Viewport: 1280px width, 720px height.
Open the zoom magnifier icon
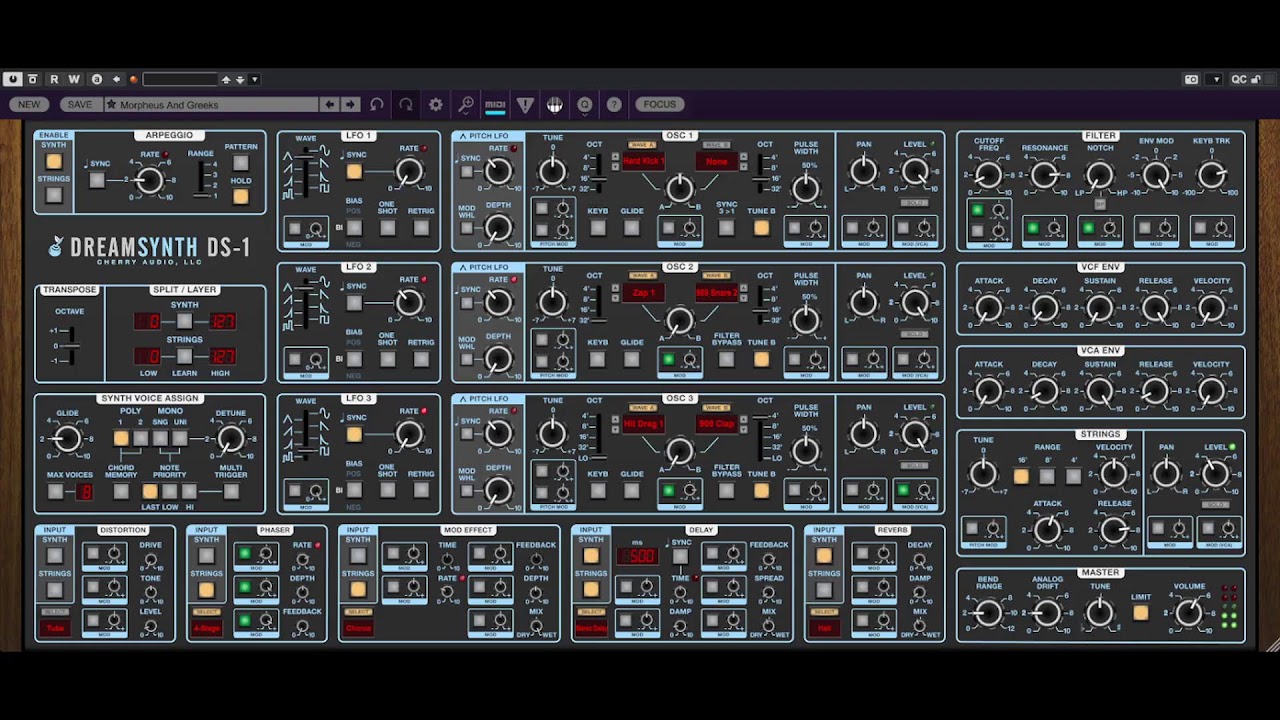click(466, 104)
